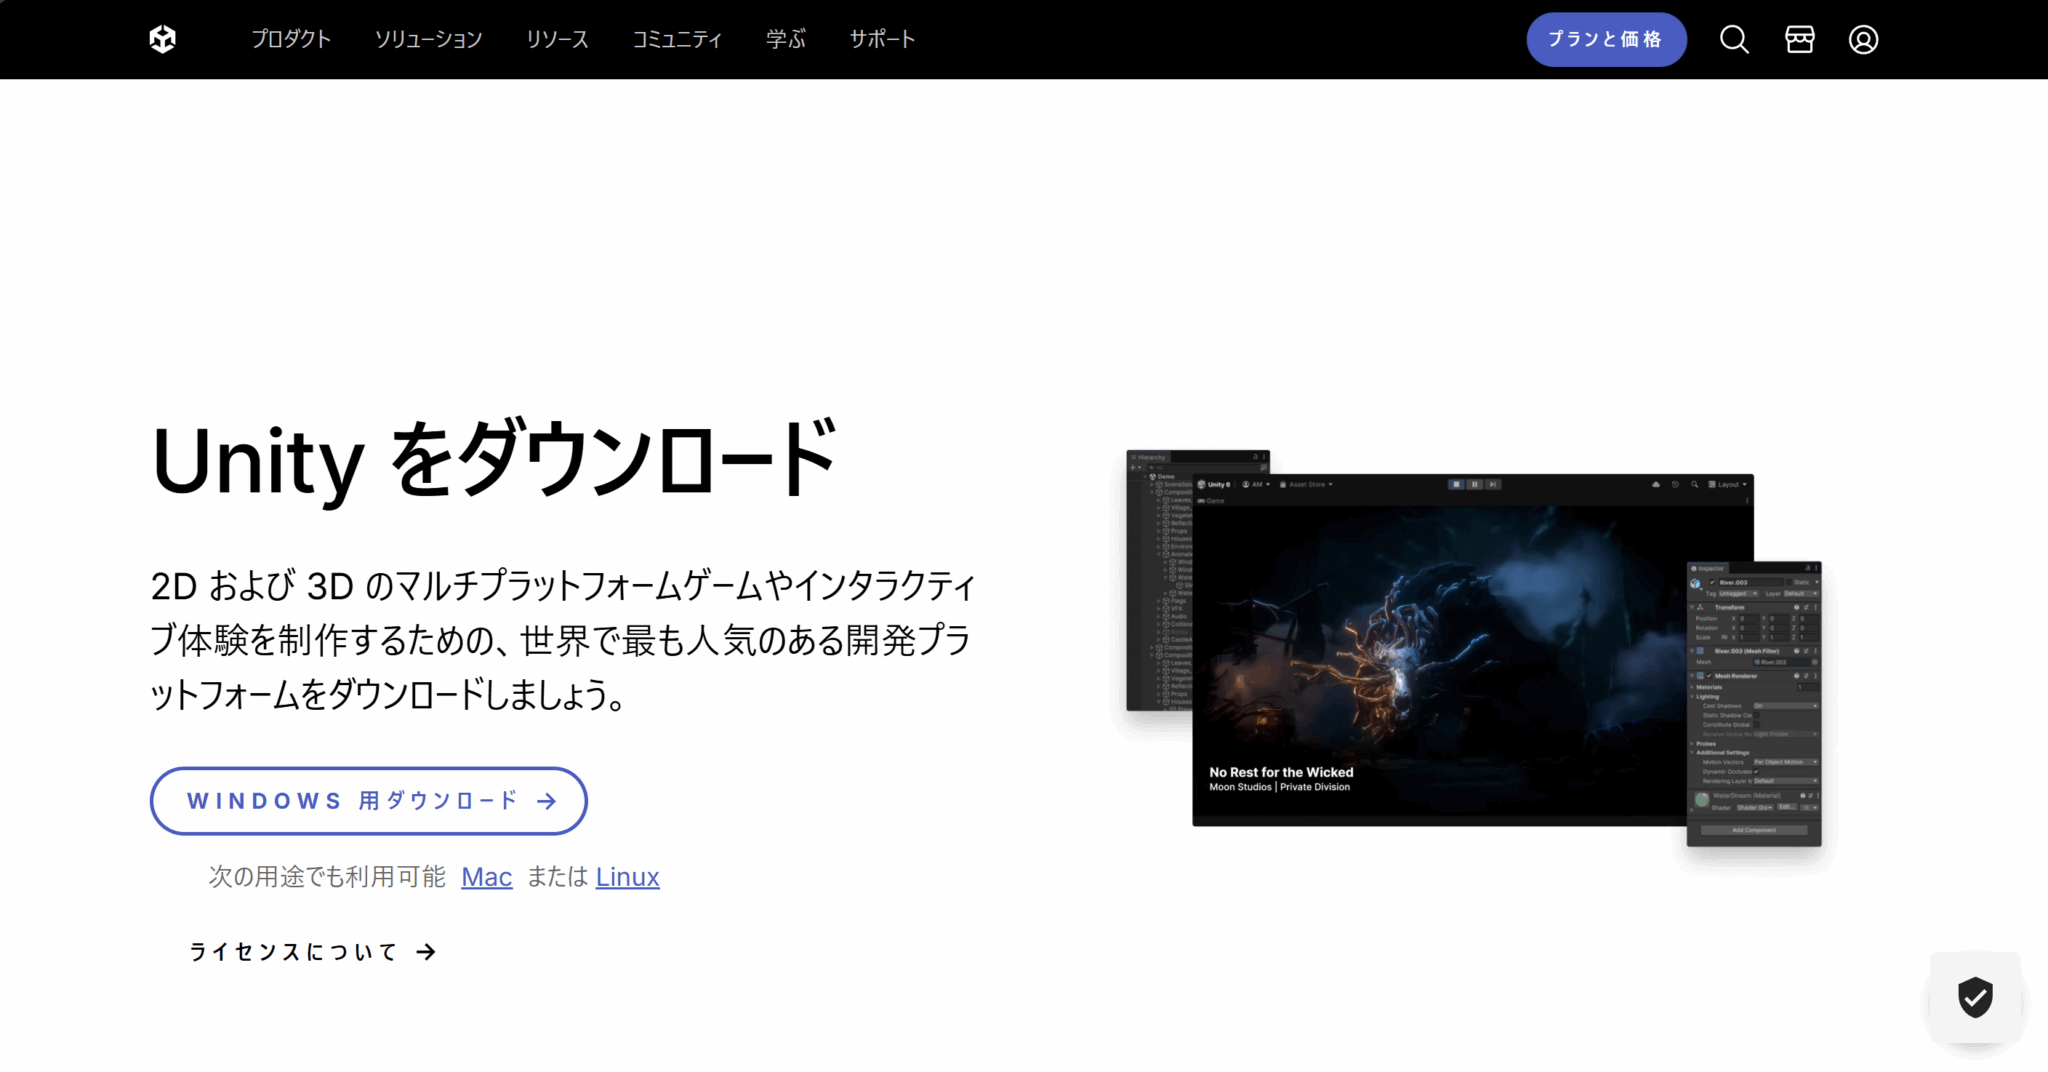Click the WaterStream material preview sphere
This screenshot has height=1072, width=2048.
coord(1703,800)
